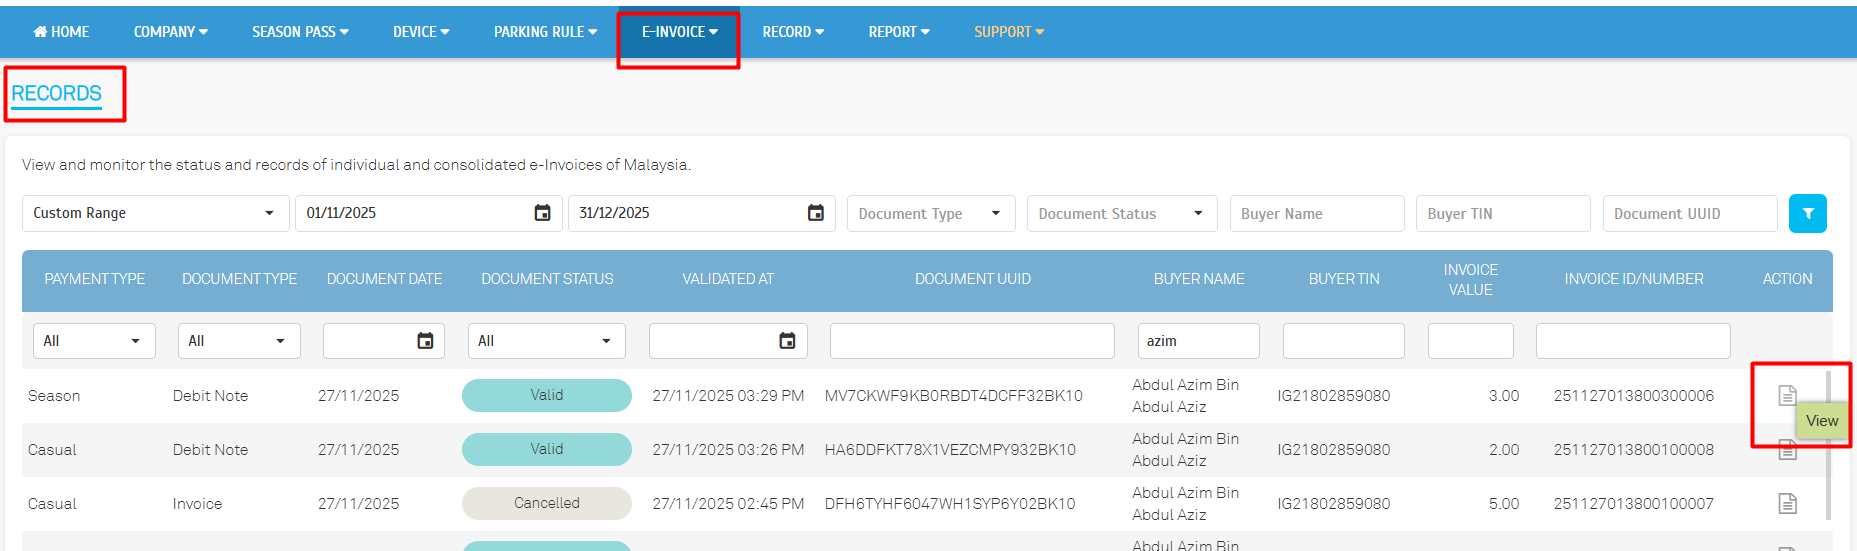Click the Home icon in navigation bar

(40, 32)
